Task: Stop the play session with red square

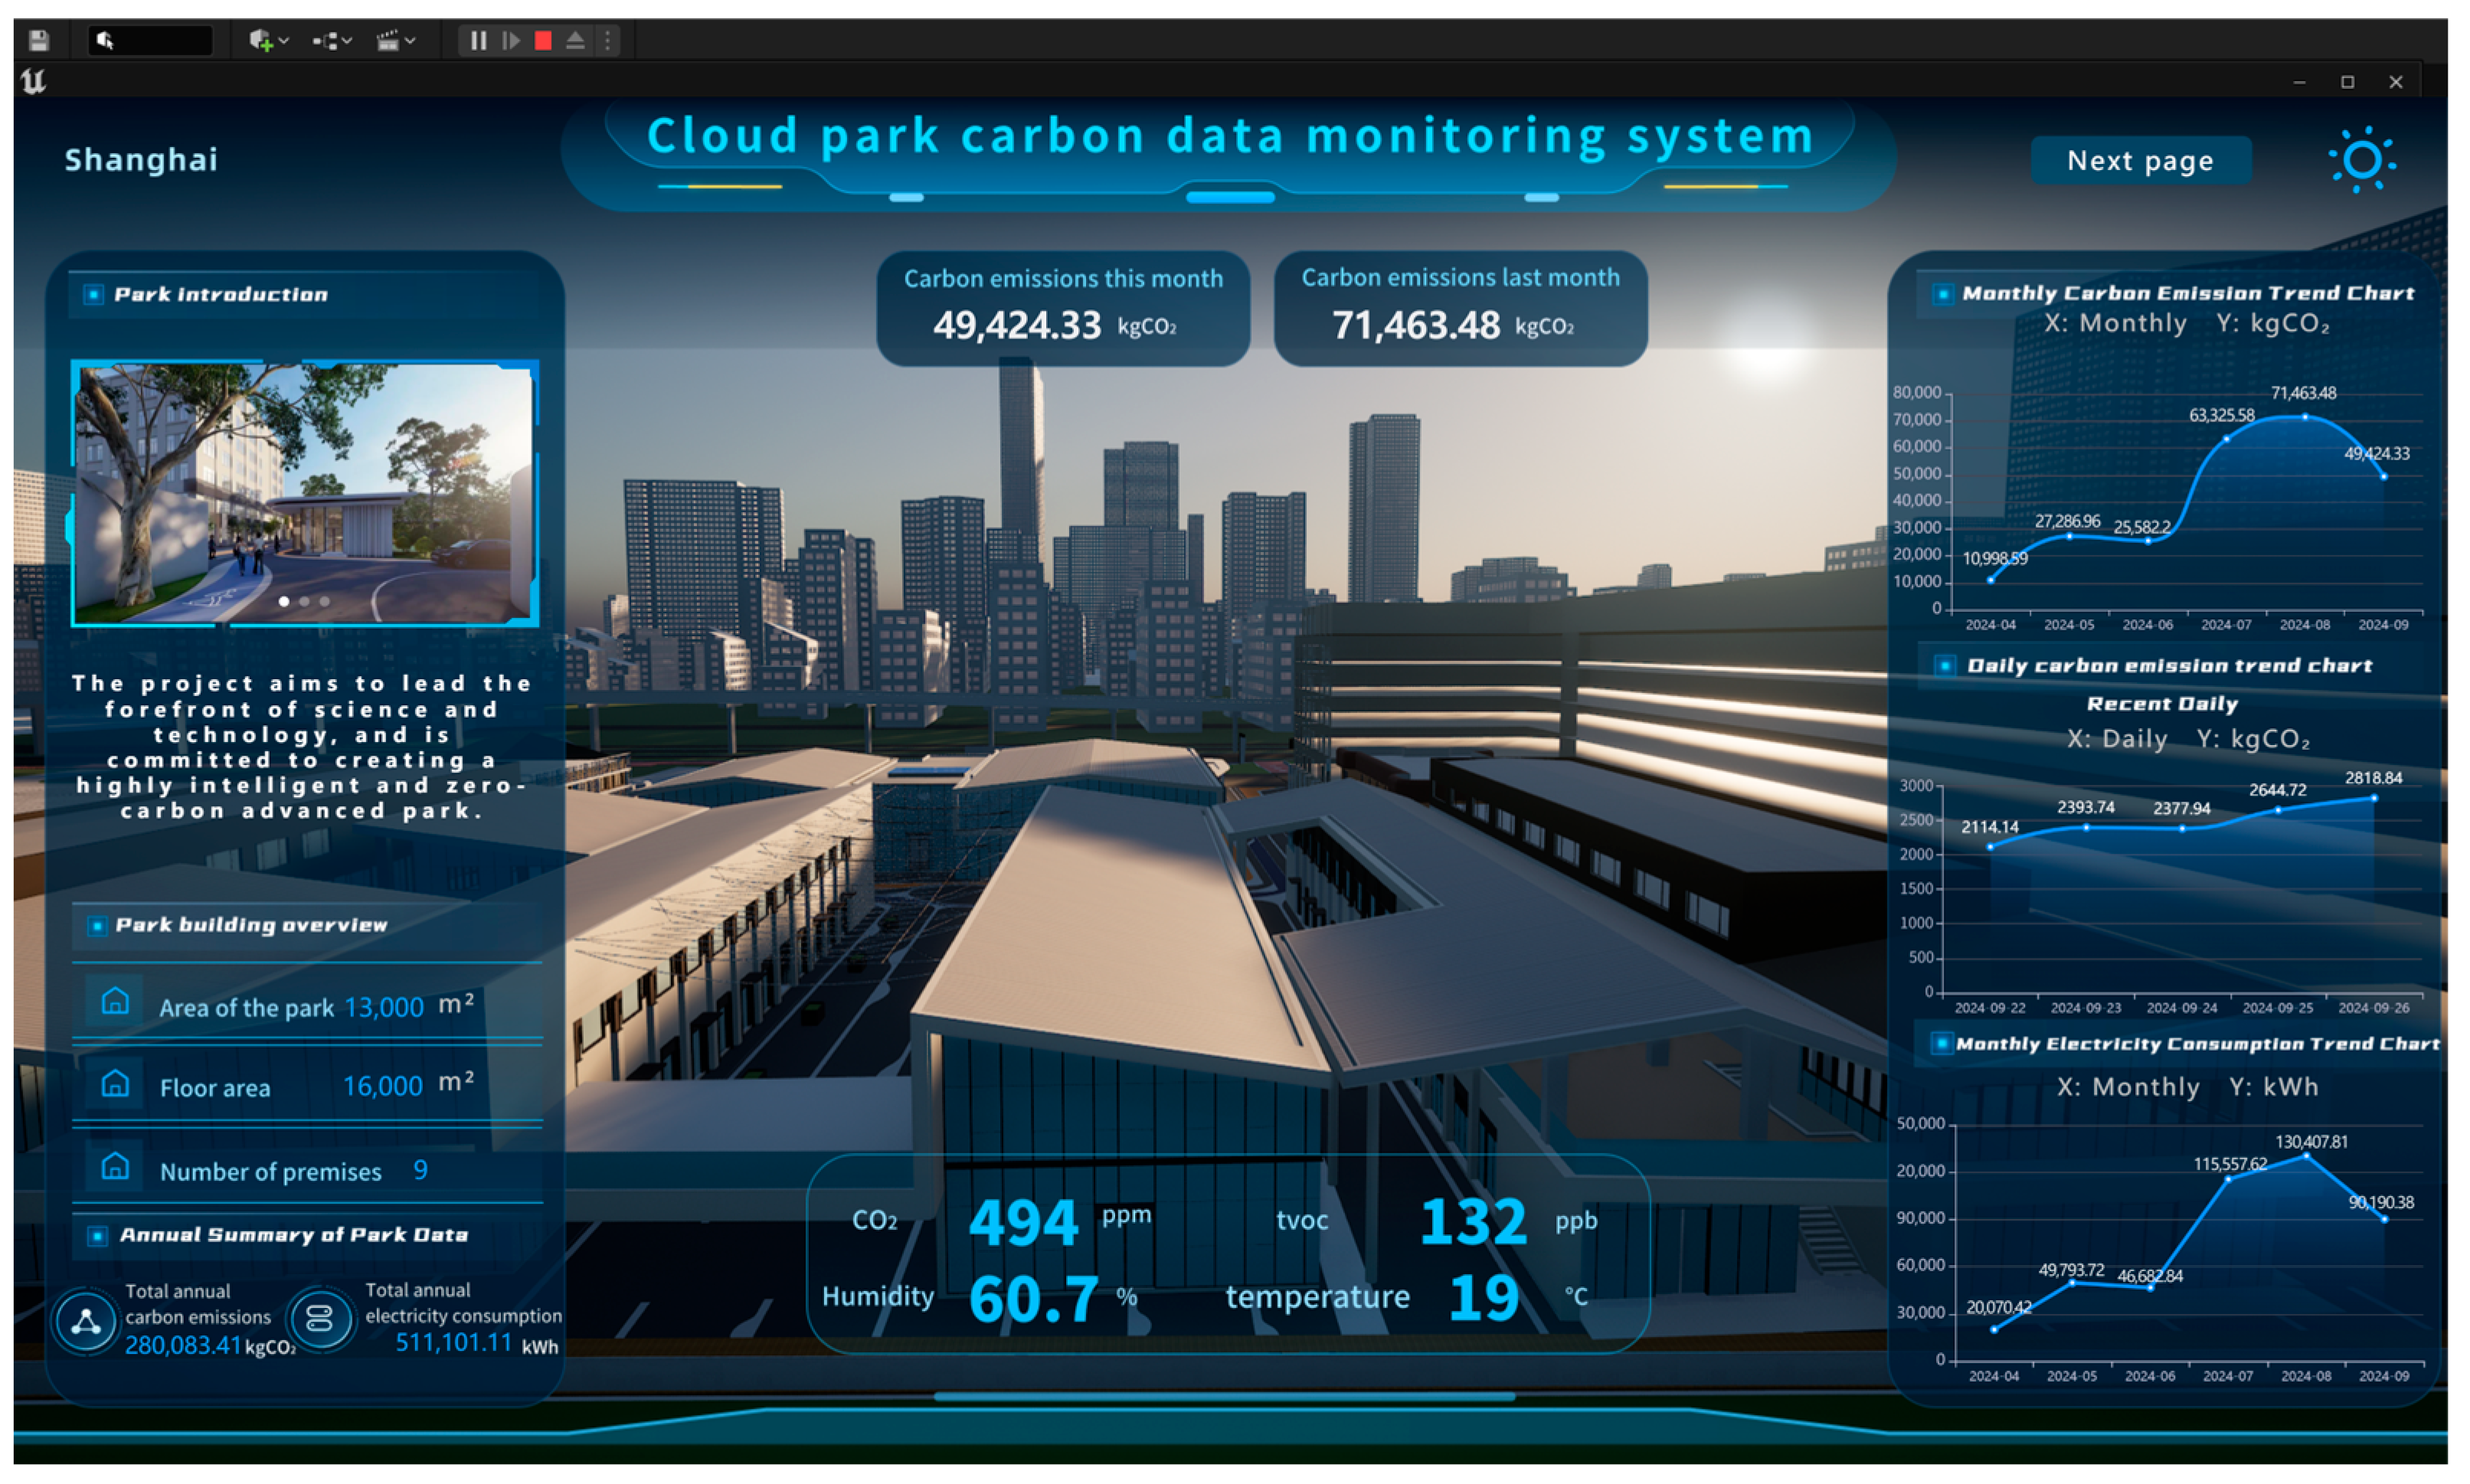Action: [543, 41]
